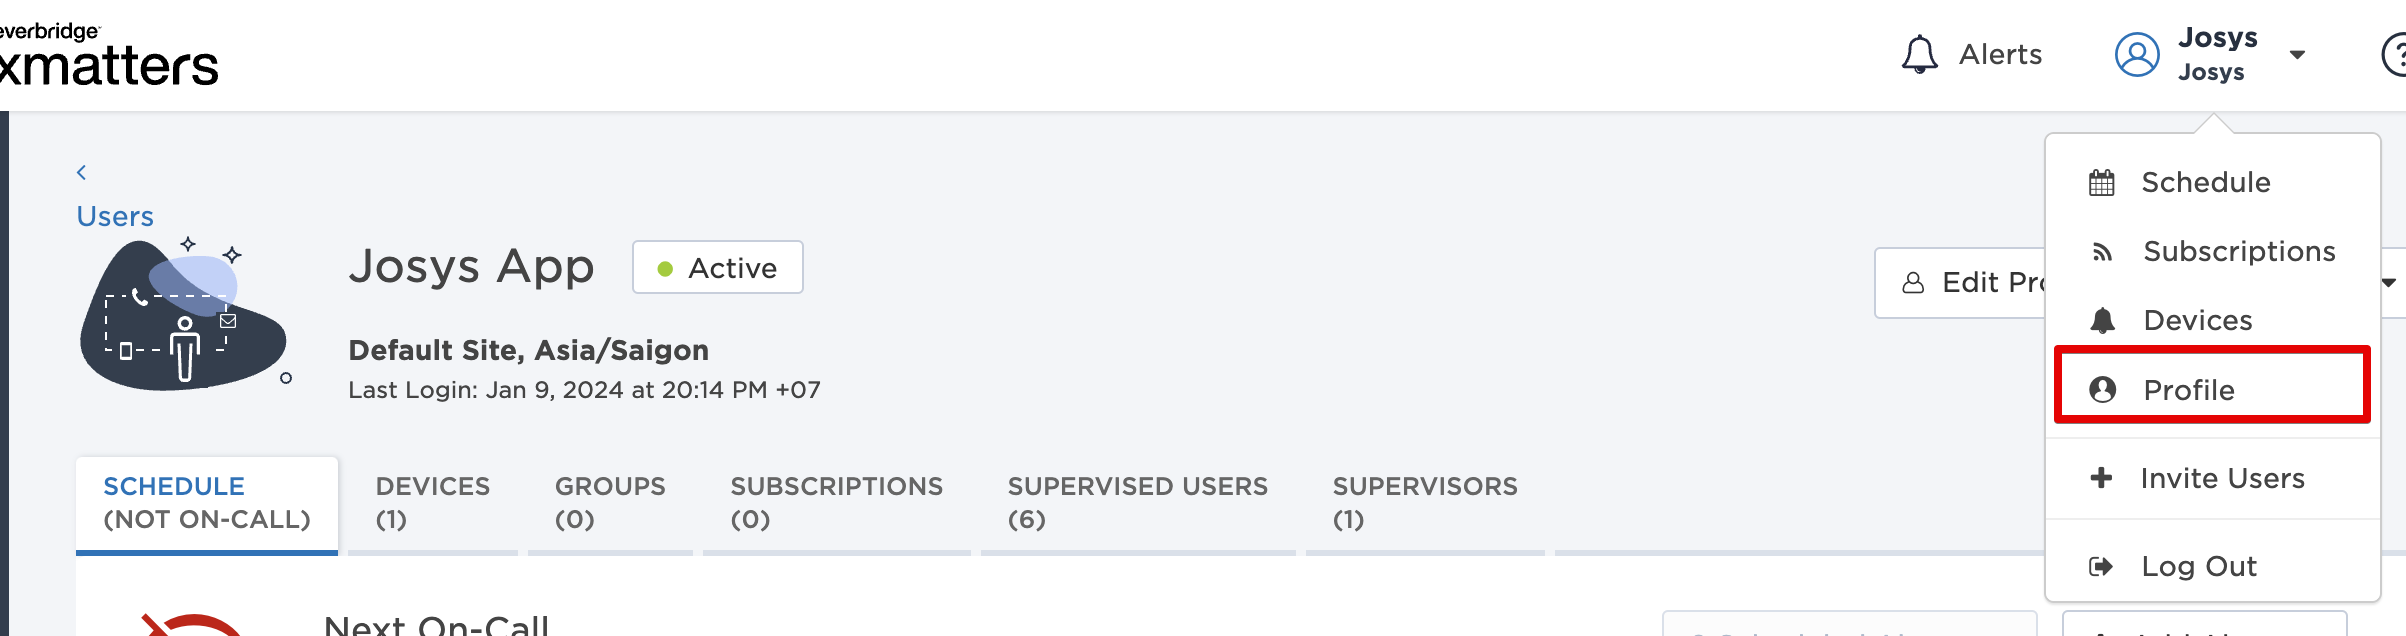Click the Invite Users plus icon
Image resolution: width=2406 pixels, height=636 pixels.
(2102, 478)
